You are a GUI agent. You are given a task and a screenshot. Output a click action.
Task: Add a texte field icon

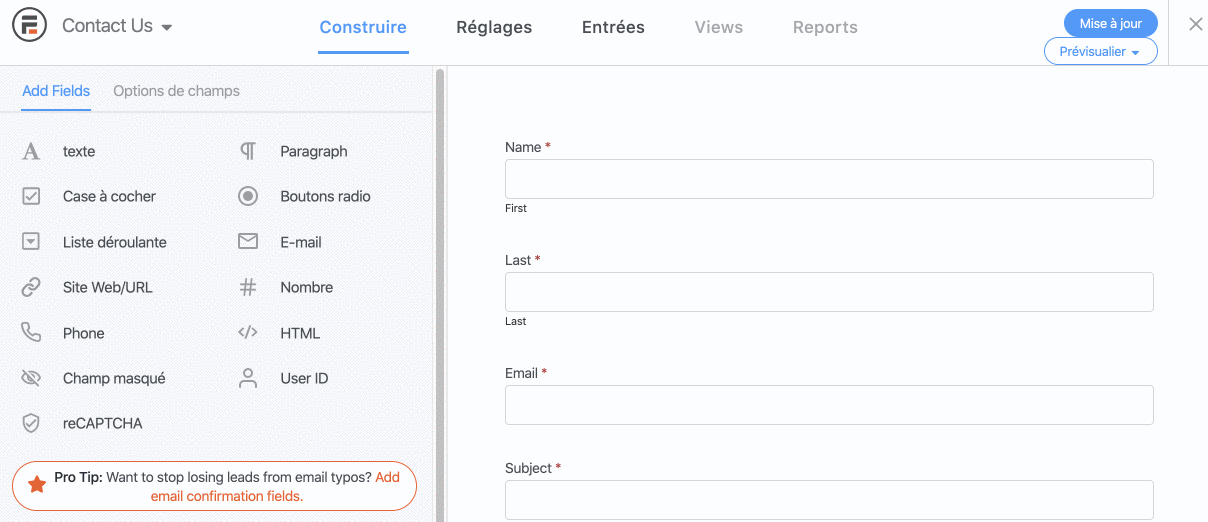point(31,151)
